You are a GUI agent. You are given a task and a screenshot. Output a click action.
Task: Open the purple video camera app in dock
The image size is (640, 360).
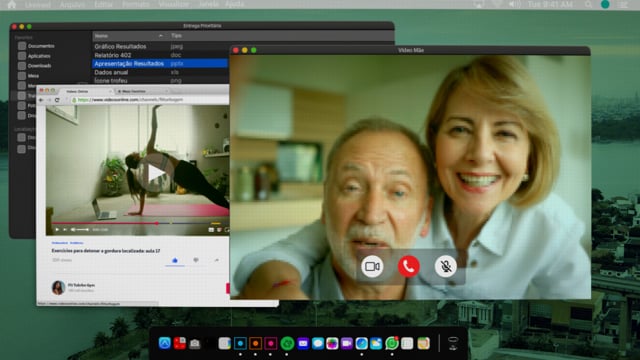tap(347, 344)
